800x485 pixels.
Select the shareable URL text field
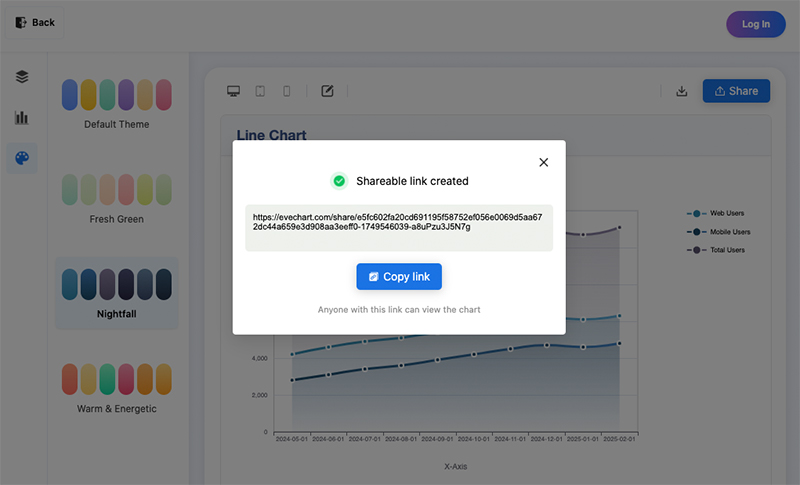399,227
